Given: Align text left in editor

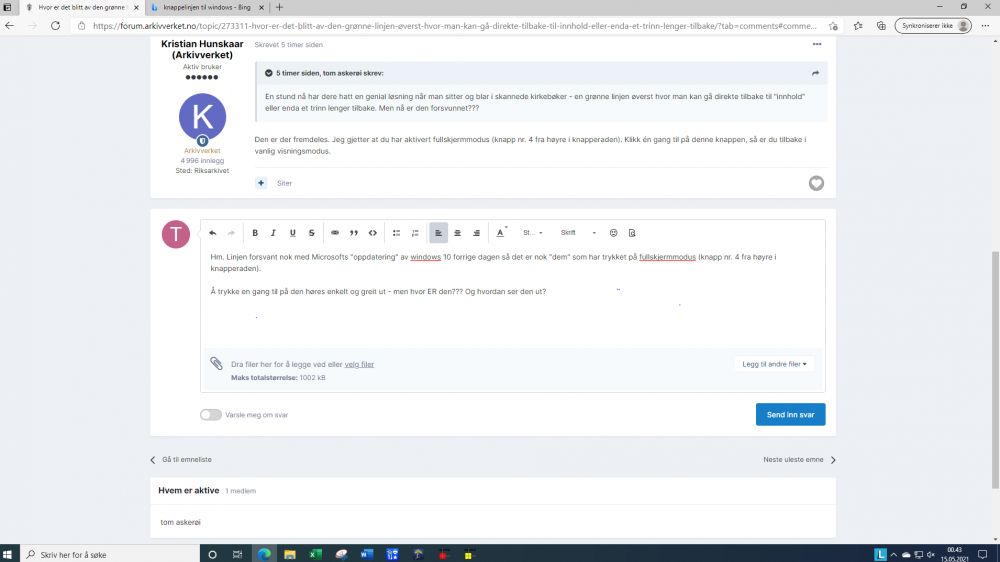Looking at the screenshot, I should (438, 233).
